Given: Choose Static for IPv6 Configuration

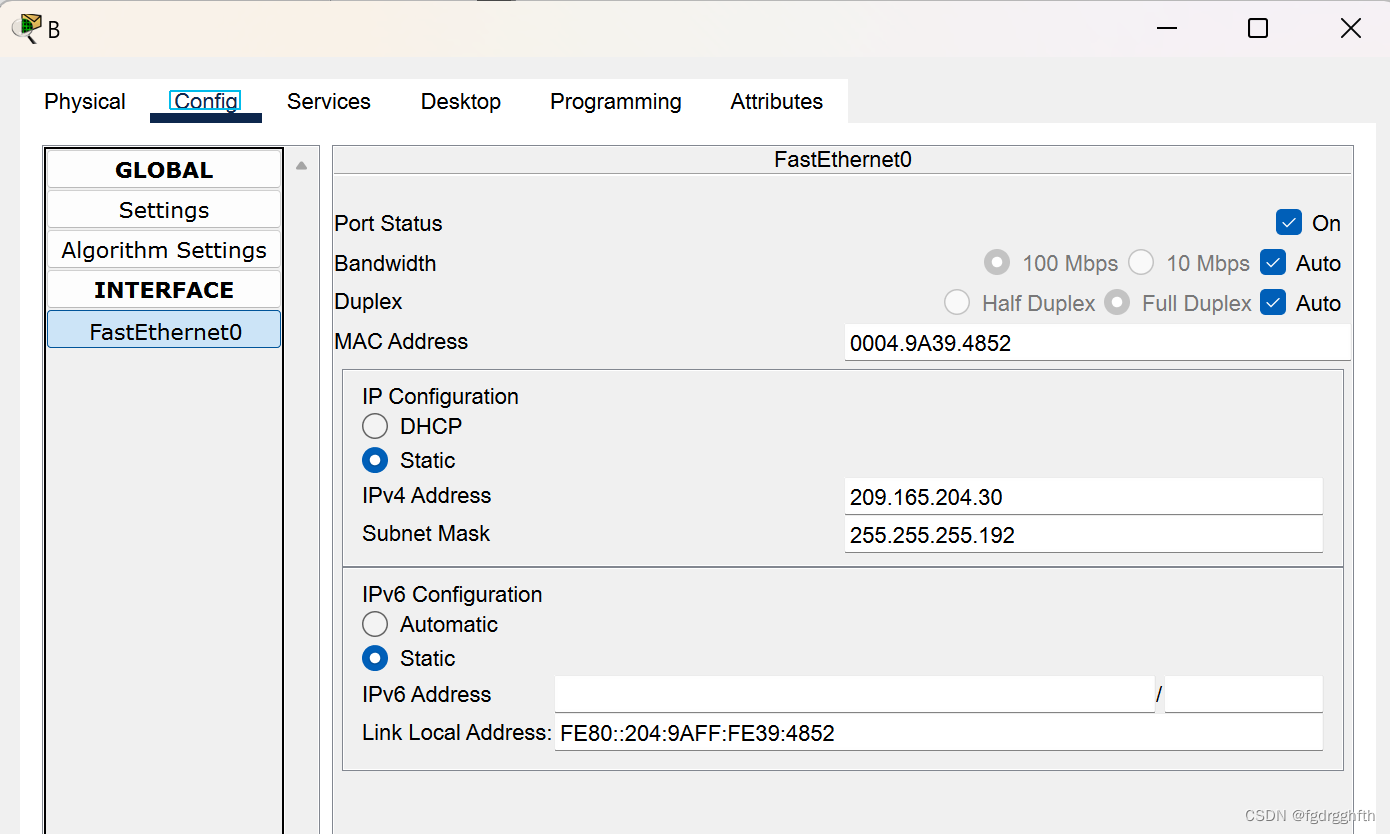Looking at the screenshot, I should point(375,658).
